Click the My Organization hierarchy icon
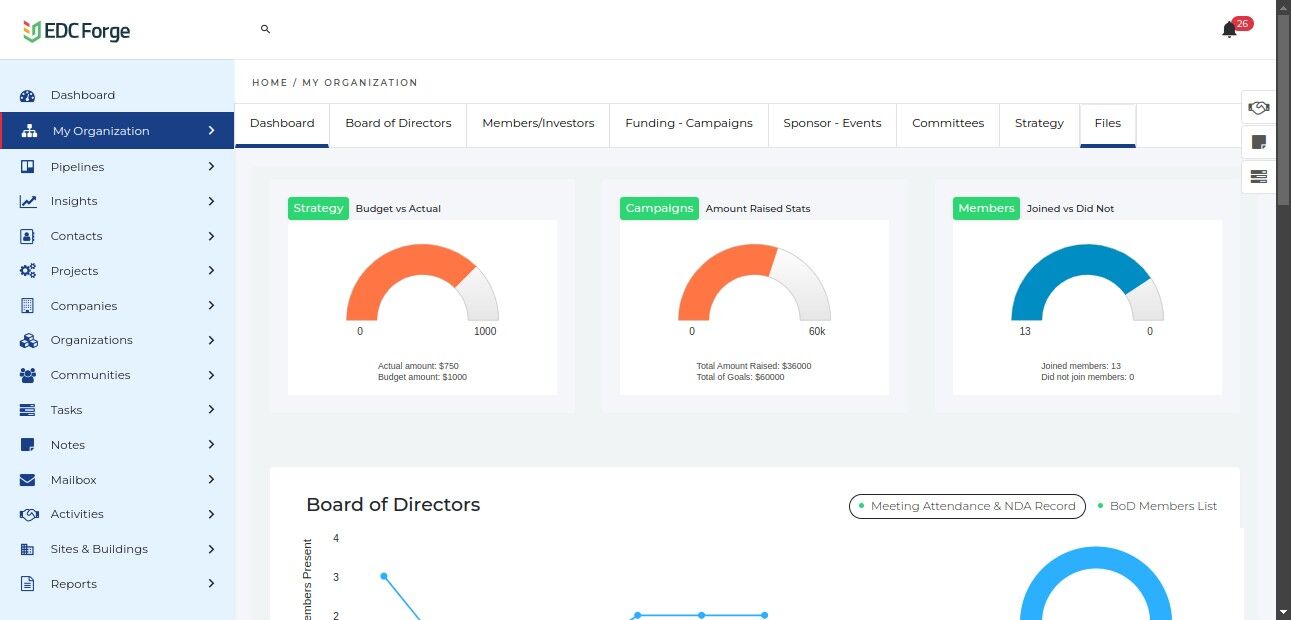 click(29, 131)
